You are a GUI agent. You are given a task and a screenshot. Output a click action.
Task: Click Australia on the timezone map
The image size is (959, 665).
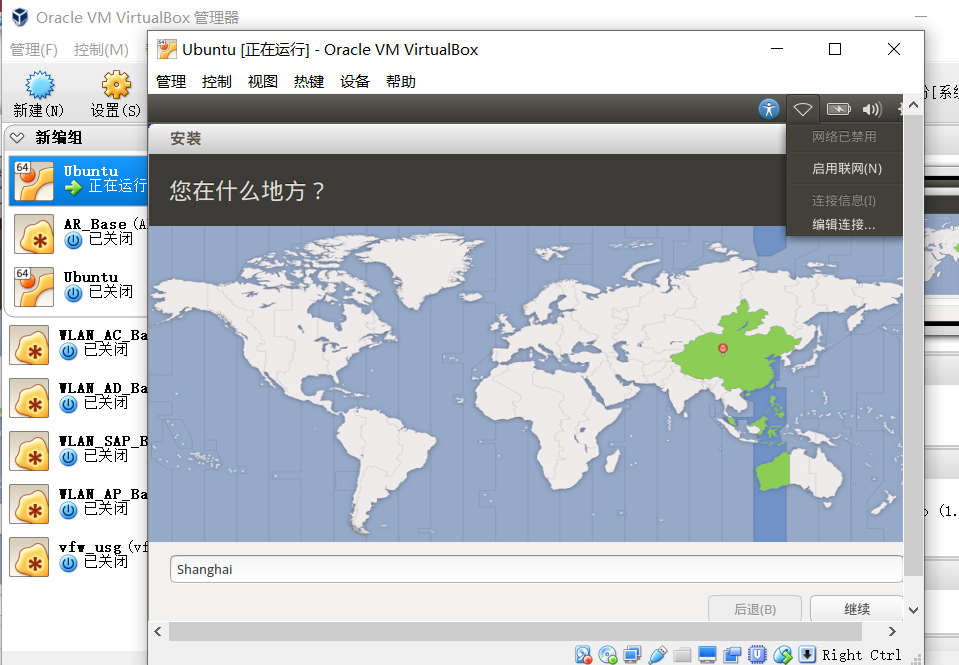[x=798, y=471]
